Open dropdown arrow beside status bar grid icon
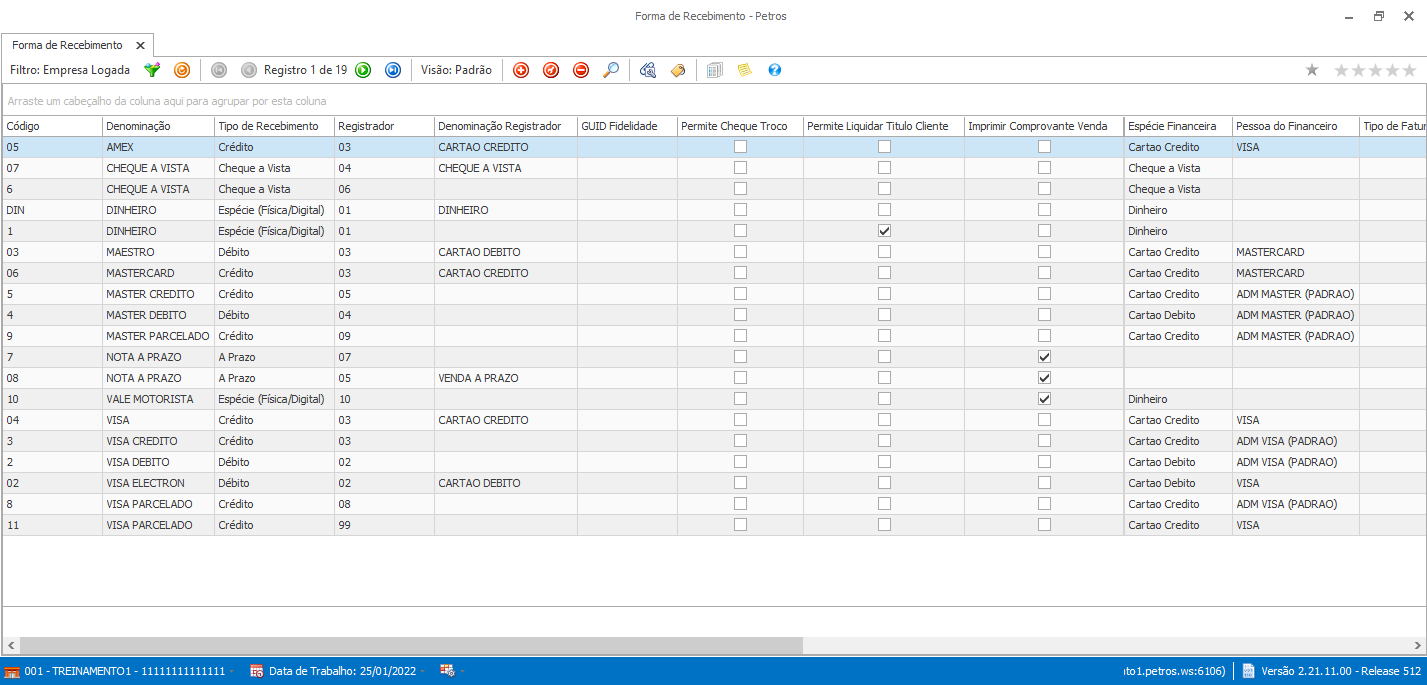This screenshot has width=1427, height=685. [463, 671]
